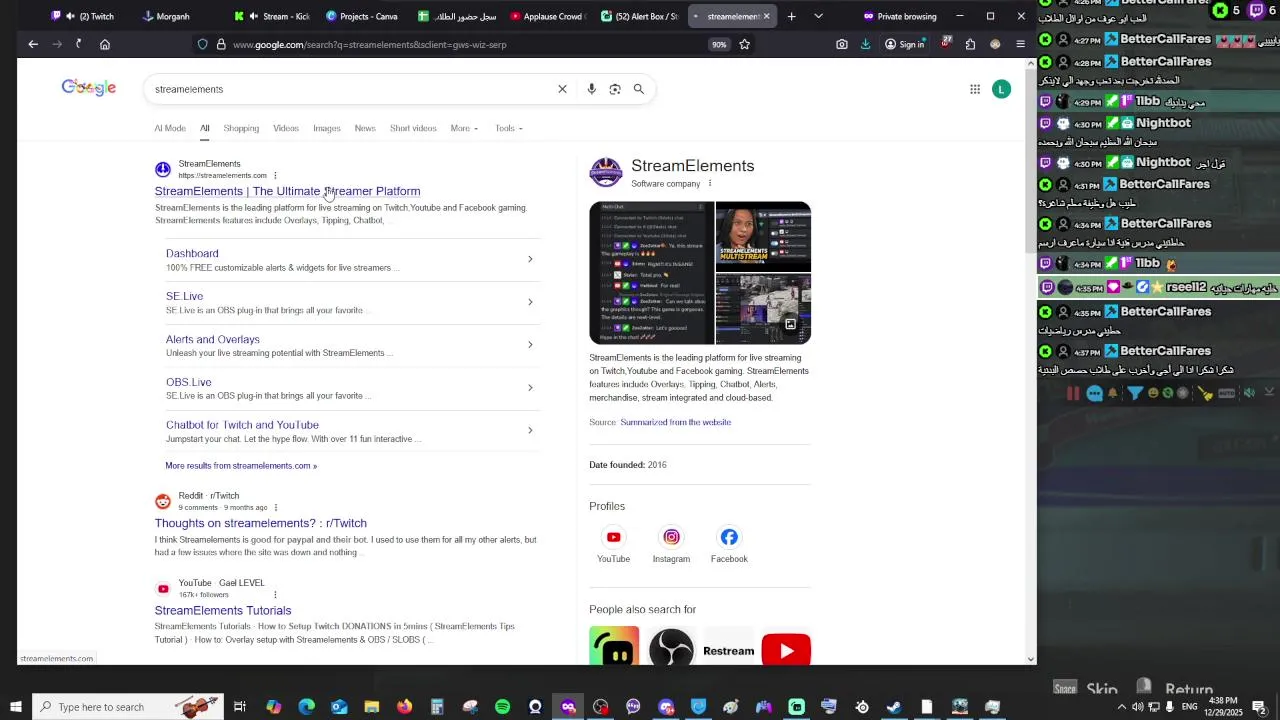
Task: Open Summarized from the website link
Action: point(675,422)
